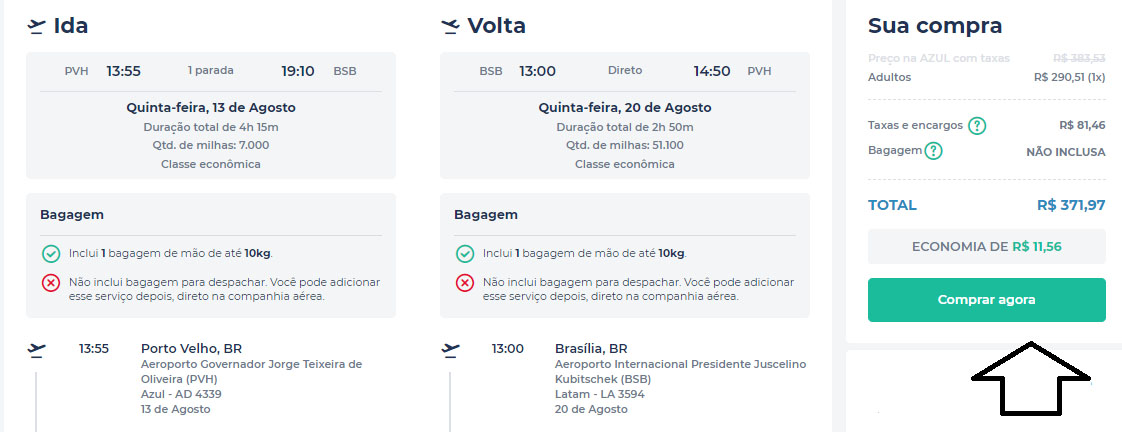Click red X icon in Volta baggage box
Image resolution: width=1122 pixels, height=432 pixels.
click(x=465, y=283)
